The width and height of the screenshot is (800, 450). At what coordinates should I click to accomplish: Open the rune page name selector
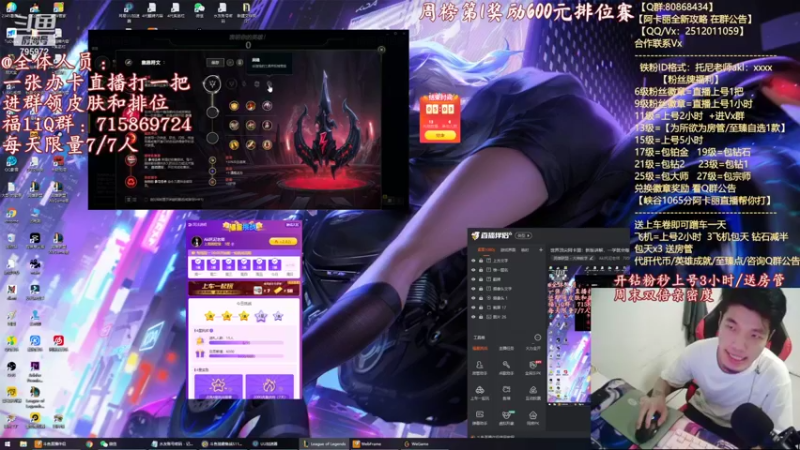[151, 62]
